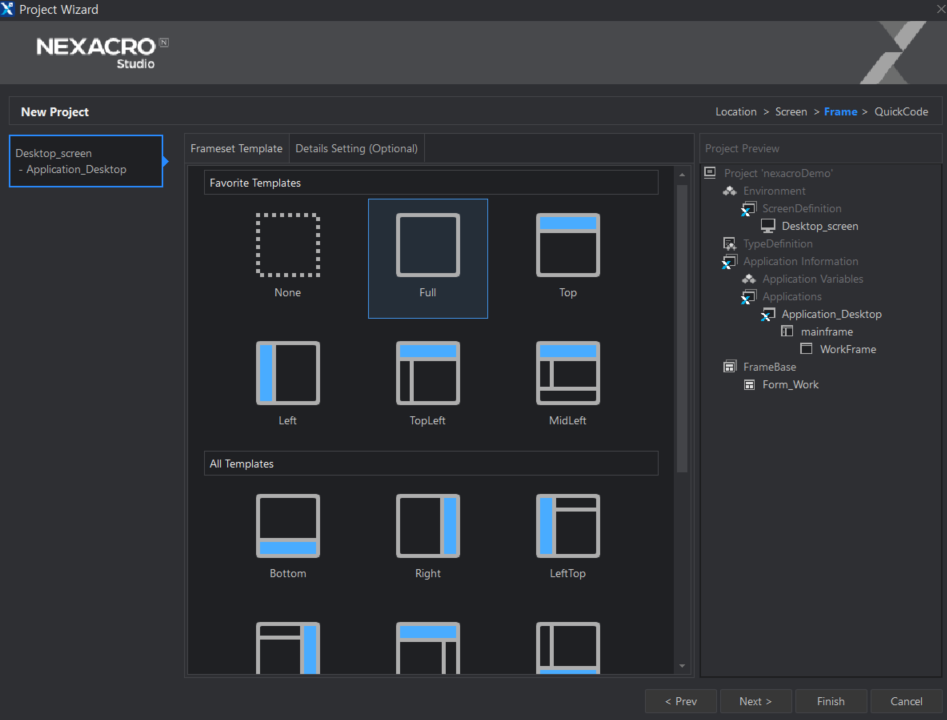Screen dimensions: 947x720
Task: Select the Application_Desktop text in preview tree
Action: 831,314
